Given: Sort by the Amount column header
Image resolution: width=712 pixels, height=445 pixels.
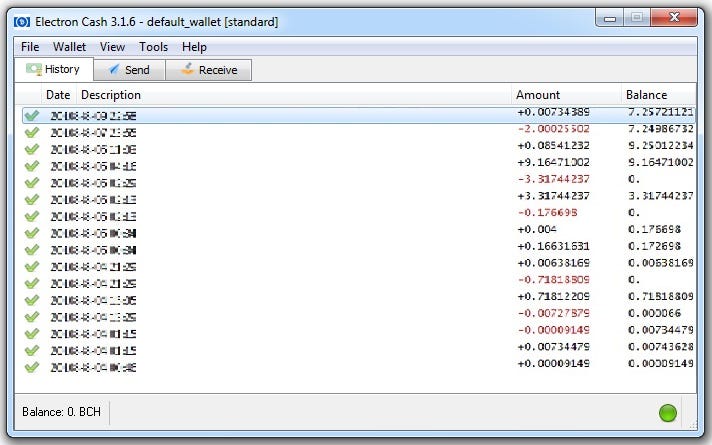Looking at the screenshot, I should (x=566, y=95).
